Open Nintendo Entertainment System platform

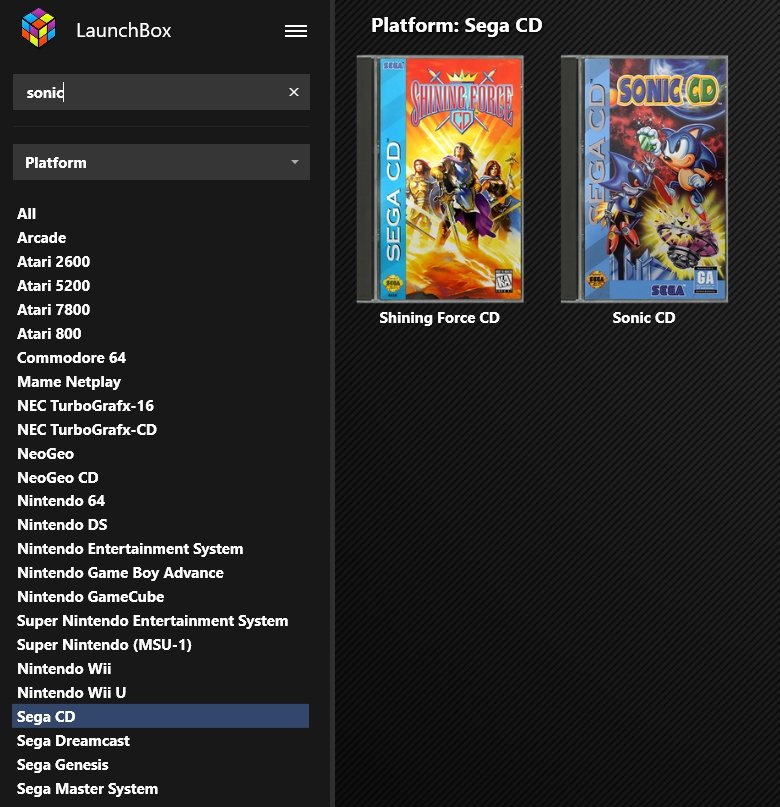130,549
